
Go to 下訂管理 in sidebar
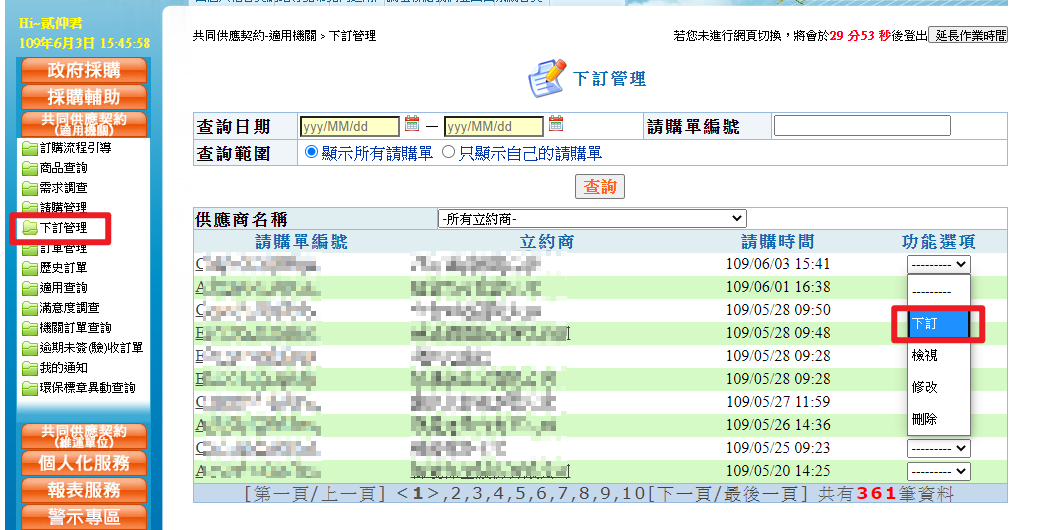point(63,228)
